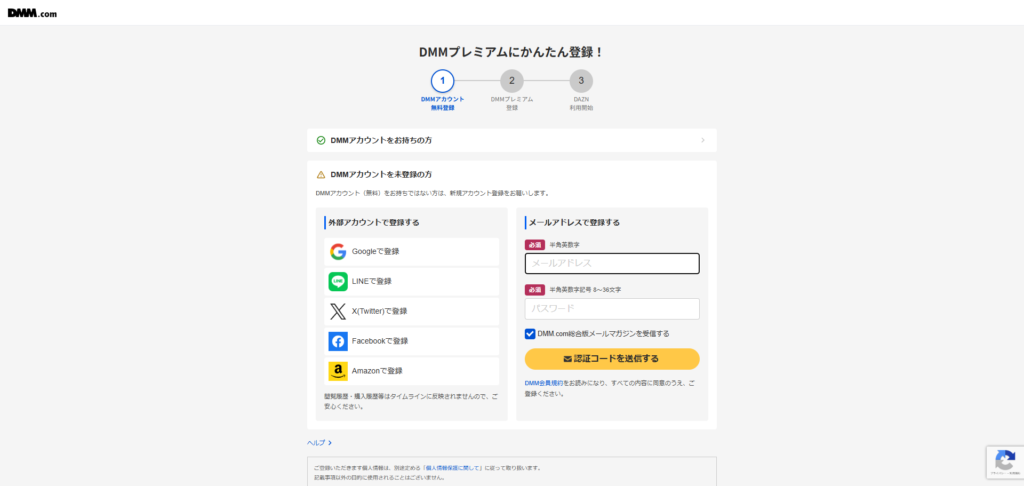Click the warning triangle icon beside DMMアカウントを未登録の方

(x=321, y=174)
